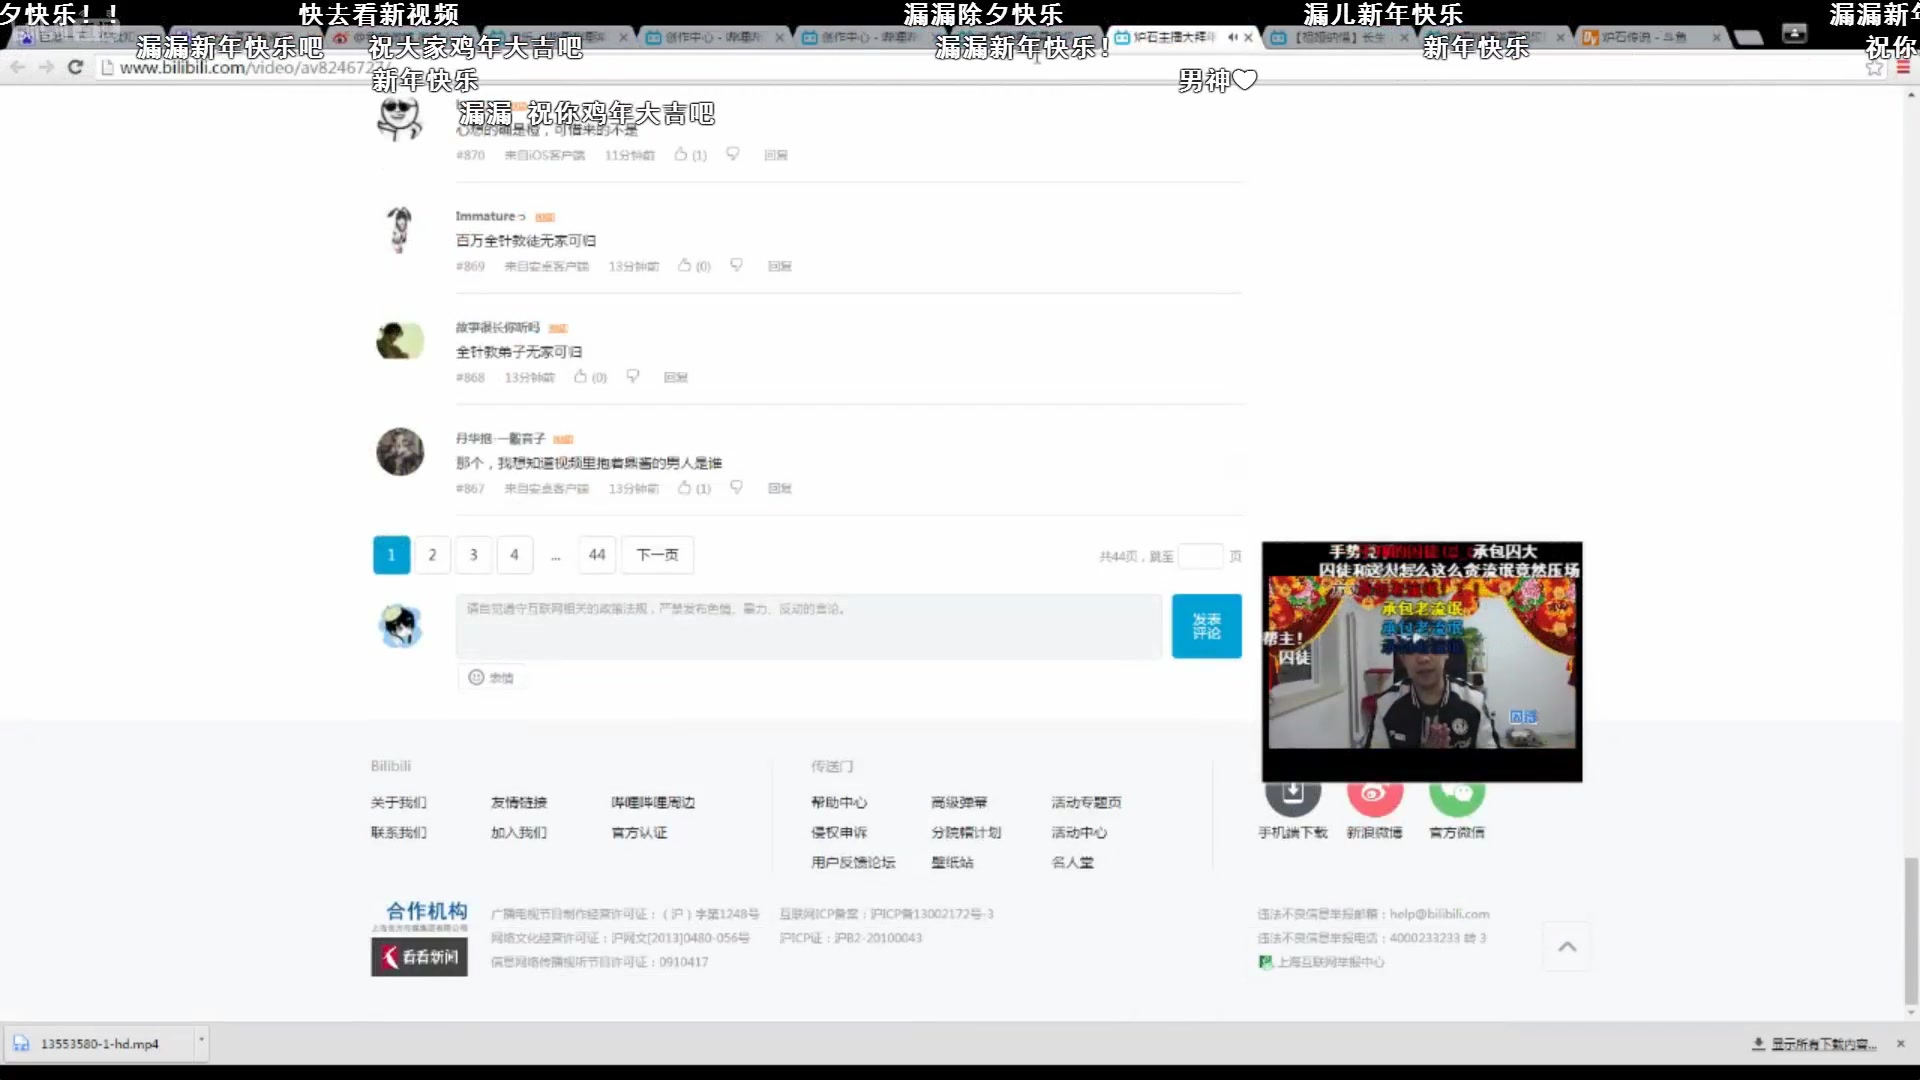
Task: Open 友情链接 footer link
Action: (519, 802)
